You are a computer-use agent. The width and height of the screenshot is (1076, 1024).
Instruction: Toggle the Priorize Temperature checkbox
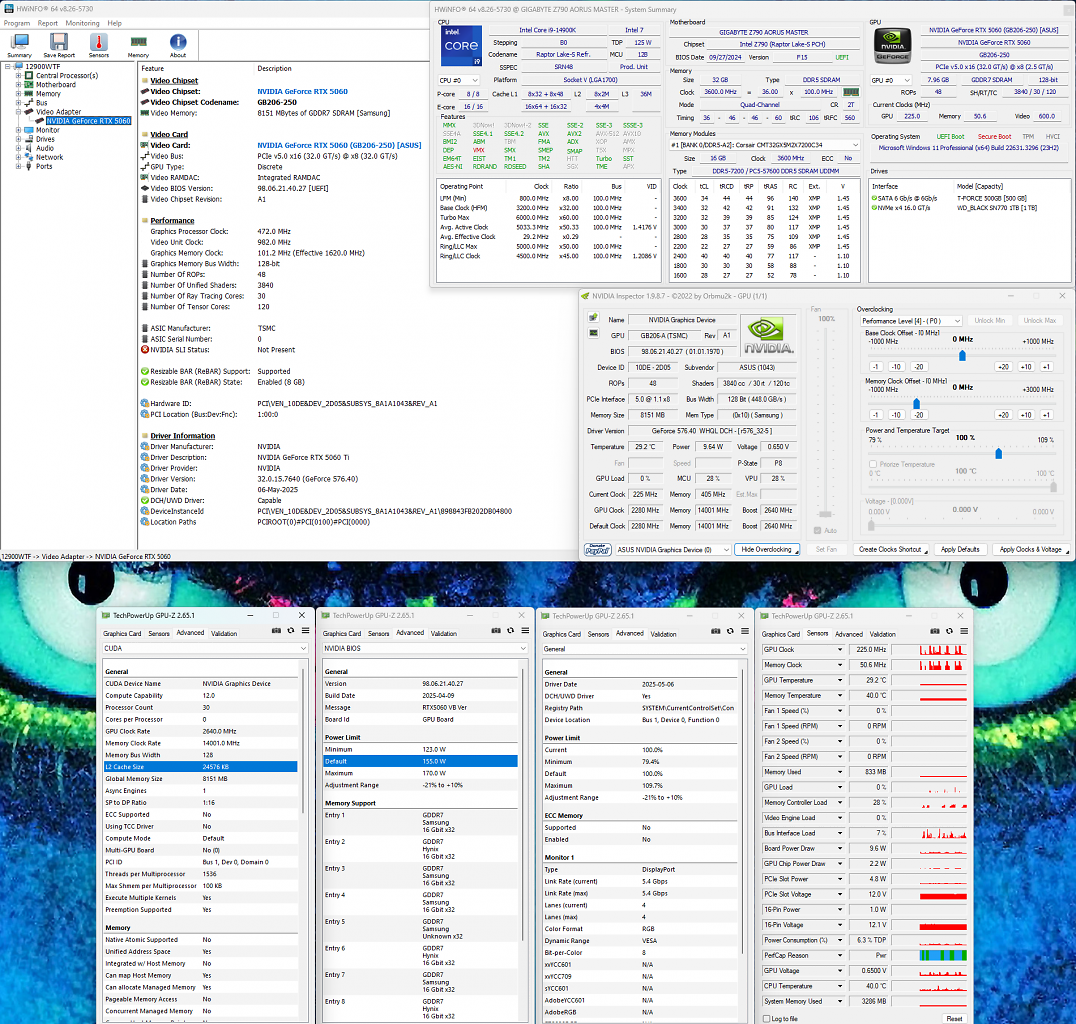pos(873,465)
